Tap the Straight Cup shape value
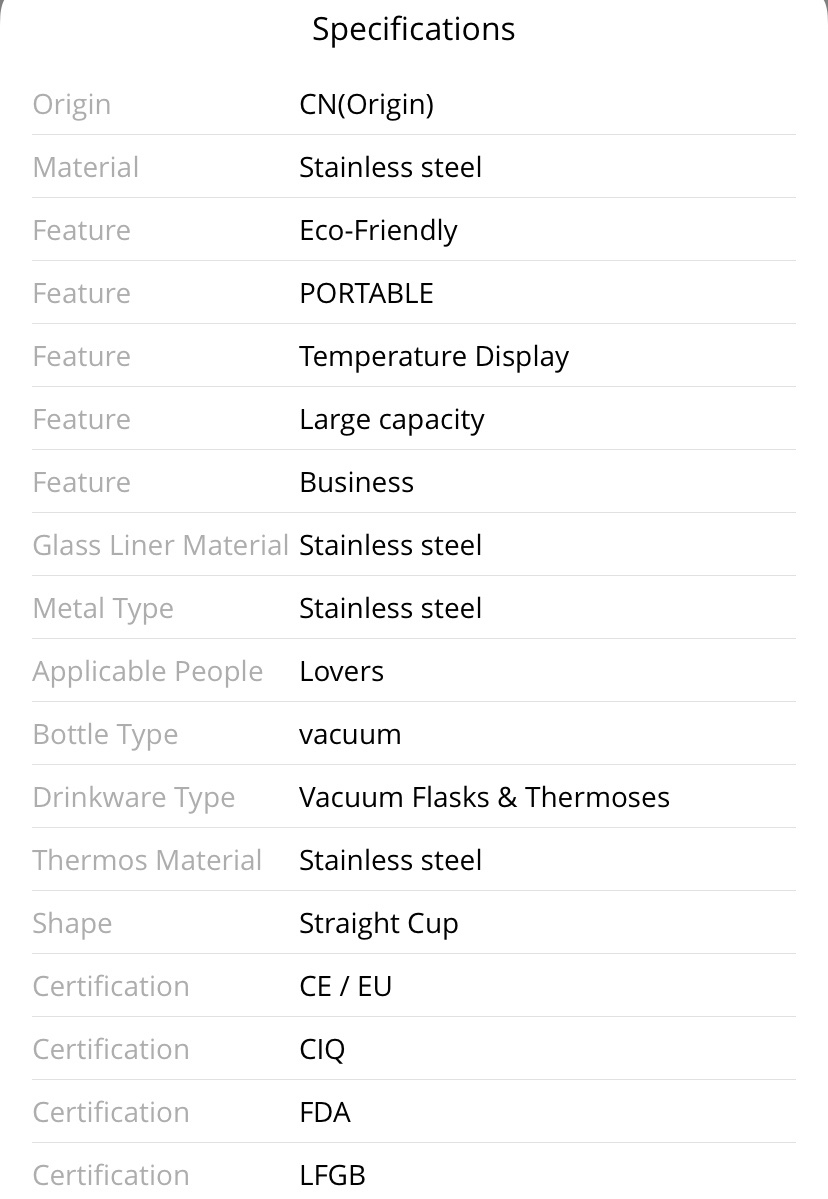Image resolution: width=828 pixels, height=1199 pixels. 378,924
